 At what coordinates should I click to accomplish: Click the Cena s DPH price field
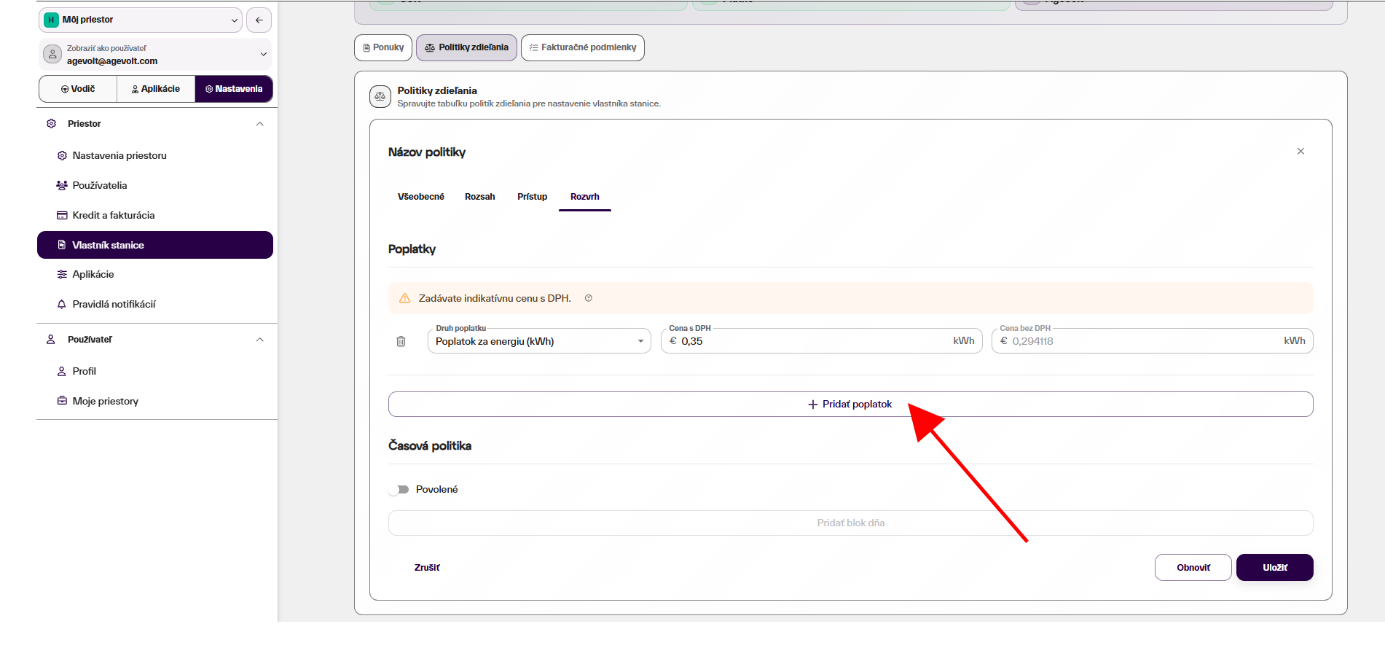(x=820, y=341)
